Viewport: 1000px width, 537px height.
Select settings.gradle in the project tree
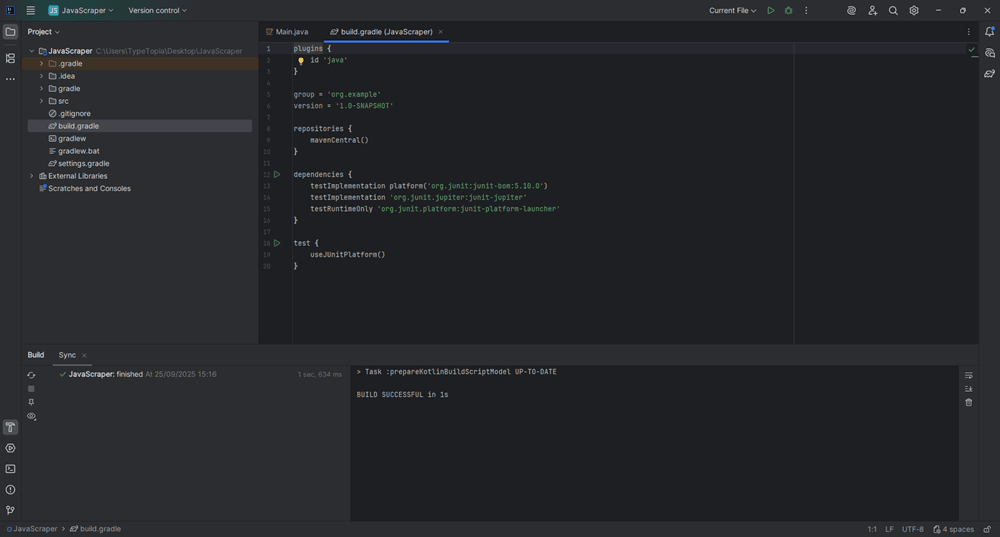tap(83, 163)
